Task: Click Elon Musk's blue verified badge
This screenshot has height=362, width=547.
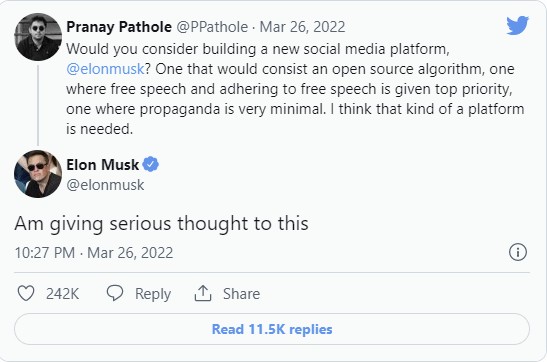Action: point(151,164)
